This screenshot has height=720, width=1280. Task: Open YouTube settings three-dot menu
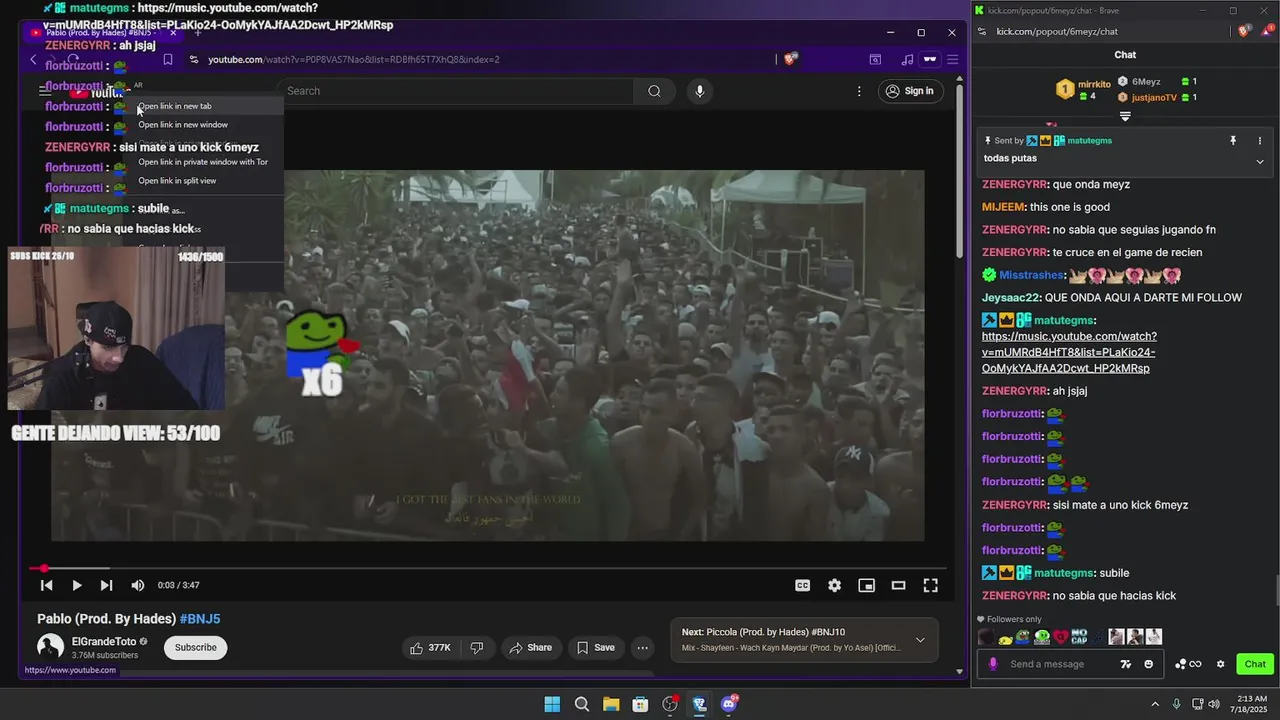(858, 91)
